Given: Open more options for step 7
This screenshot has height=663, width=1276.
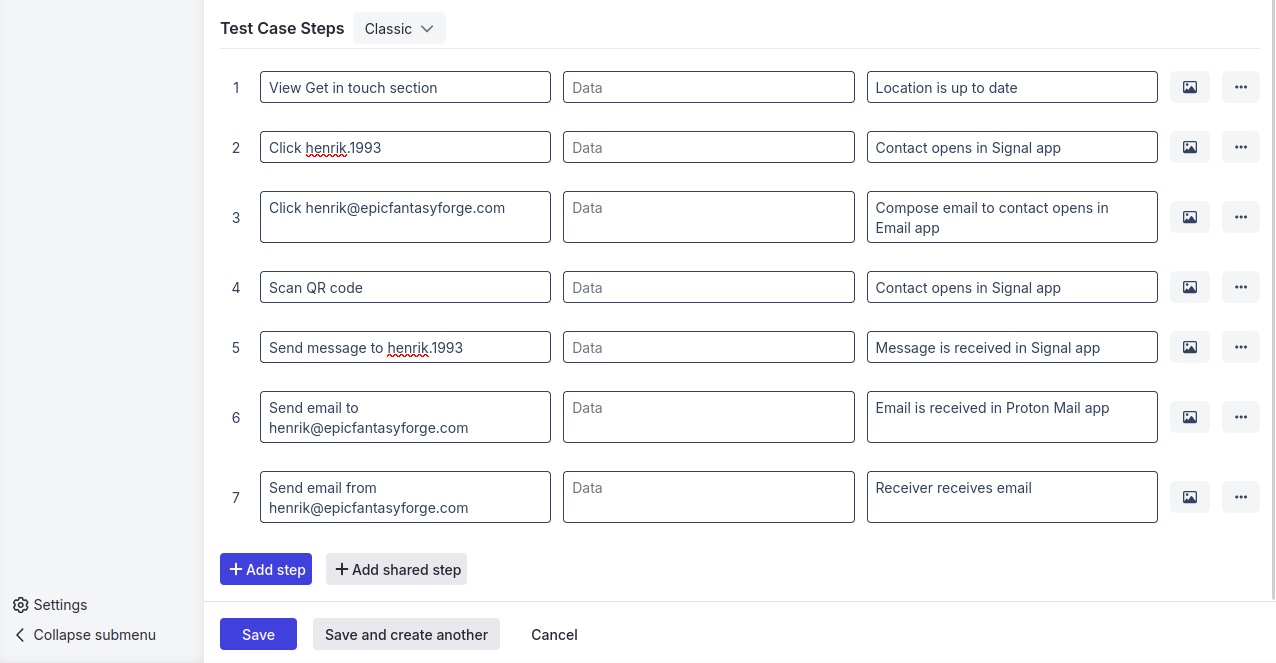Looking at the screenshot, I should (1241, 497).
